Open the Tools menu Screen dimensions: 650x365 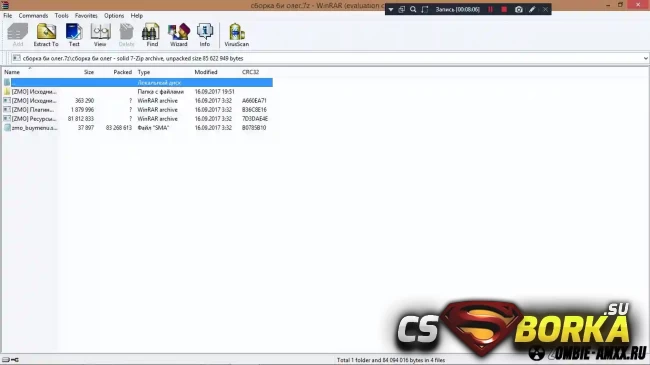click(x=61, y=16)
